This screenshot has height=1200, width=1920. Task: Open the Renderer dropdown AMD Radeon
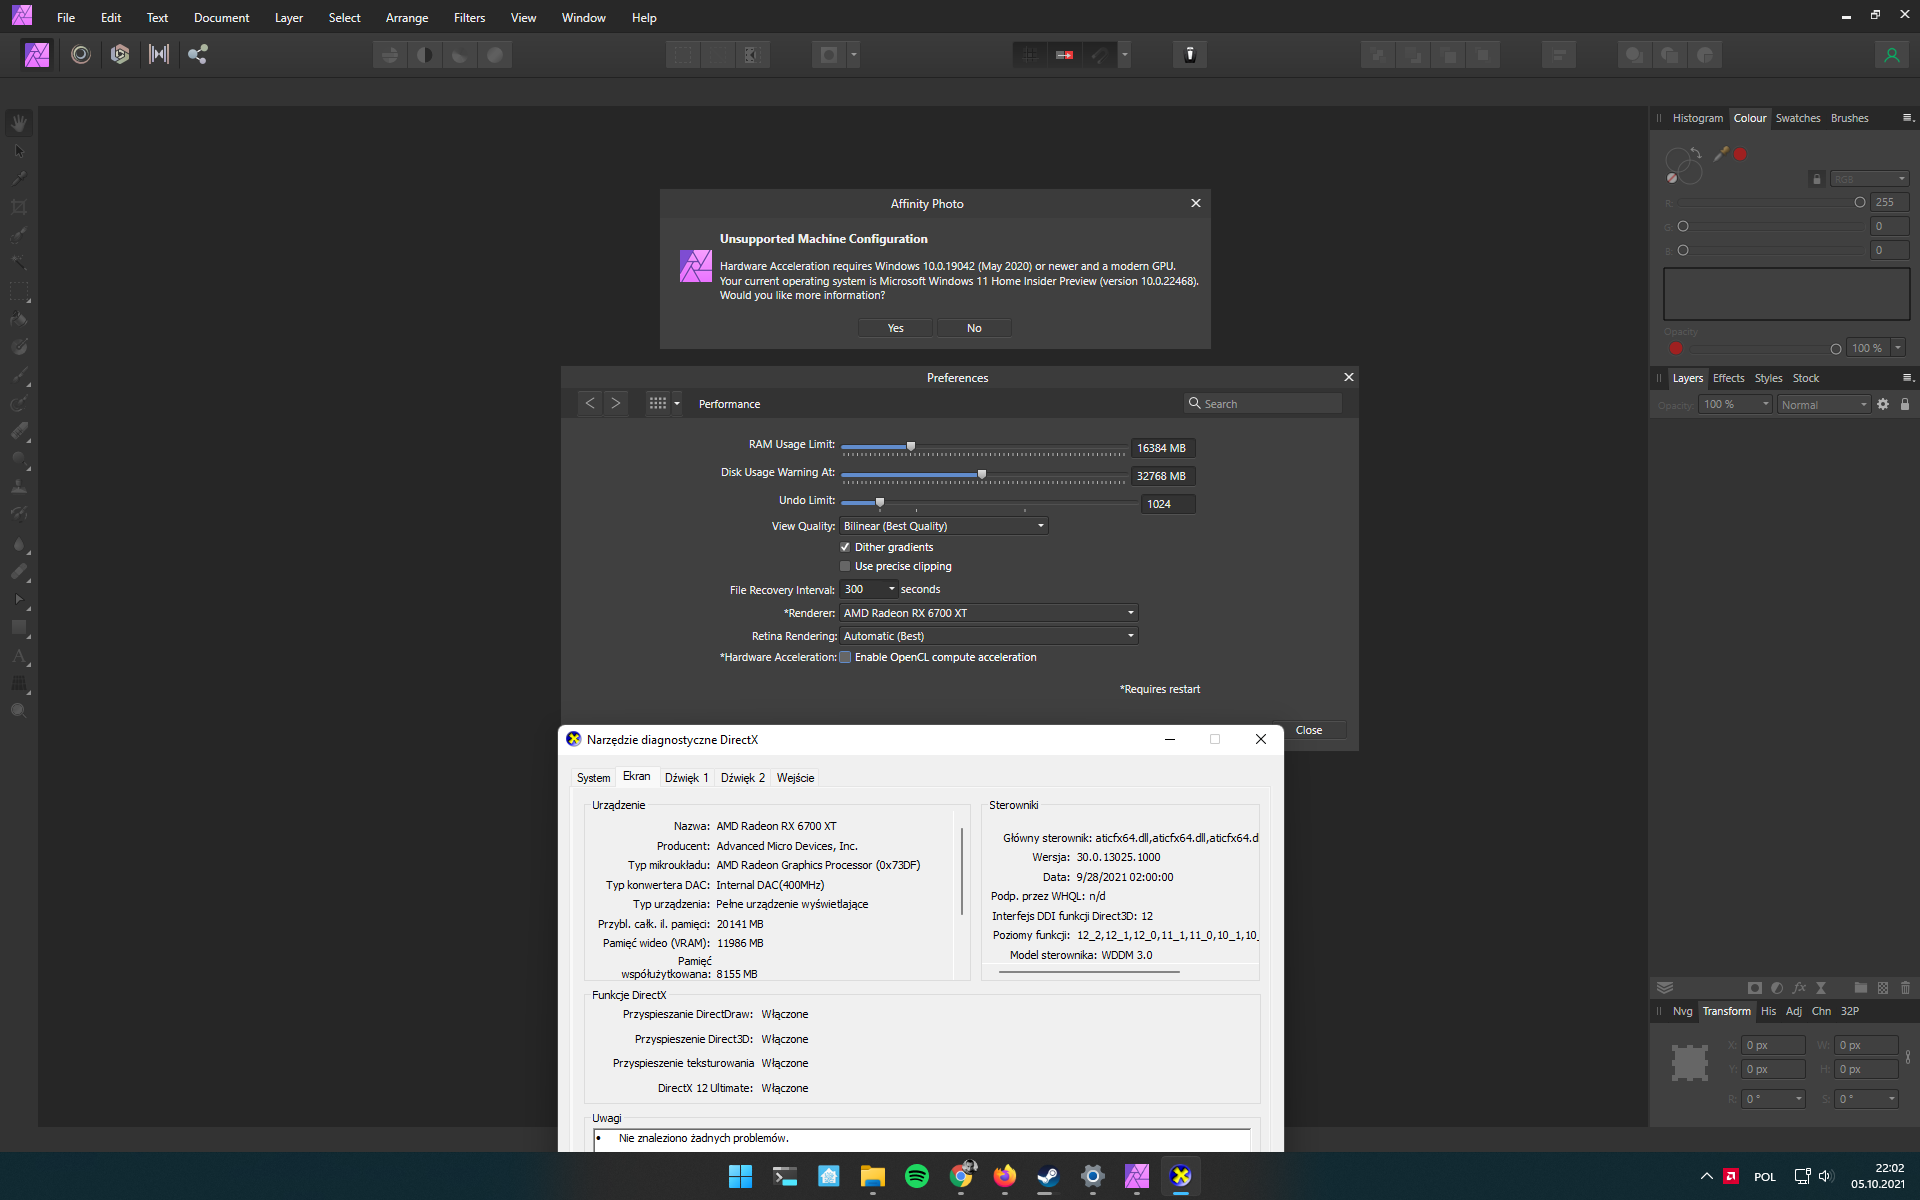pos(989,613)
